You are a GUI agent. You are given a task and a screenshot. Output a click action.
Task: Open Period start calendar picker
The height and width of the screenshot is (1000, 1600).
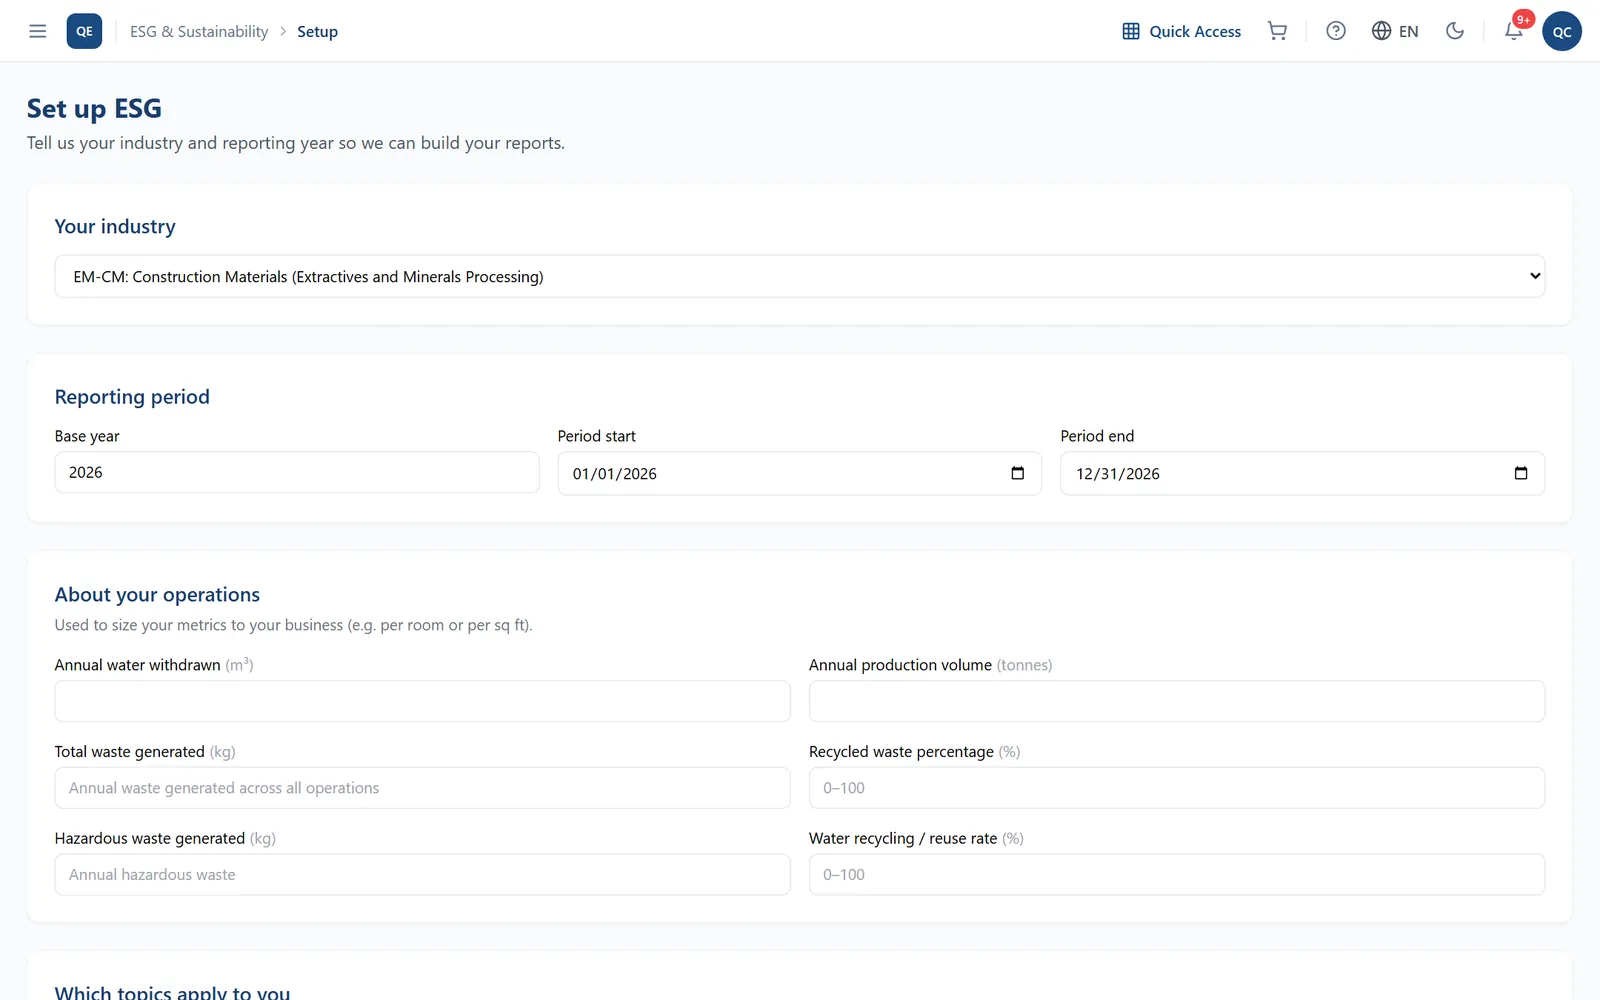pos(1018,473)
